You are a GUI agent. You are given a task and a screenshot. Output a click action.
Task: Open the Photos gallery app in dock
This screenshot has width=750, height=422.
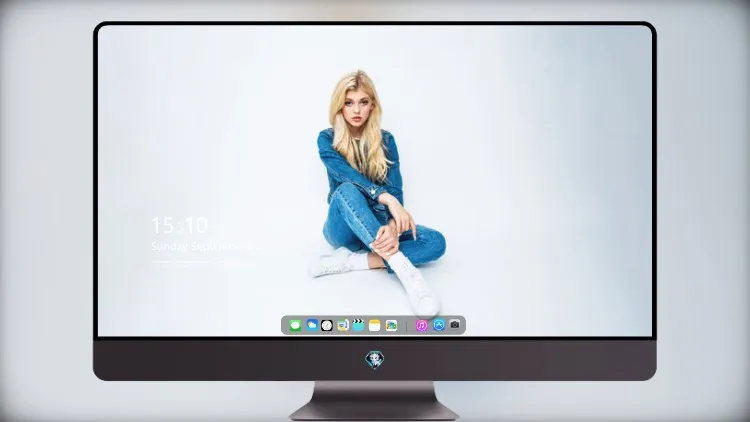[x=391, y=326]
